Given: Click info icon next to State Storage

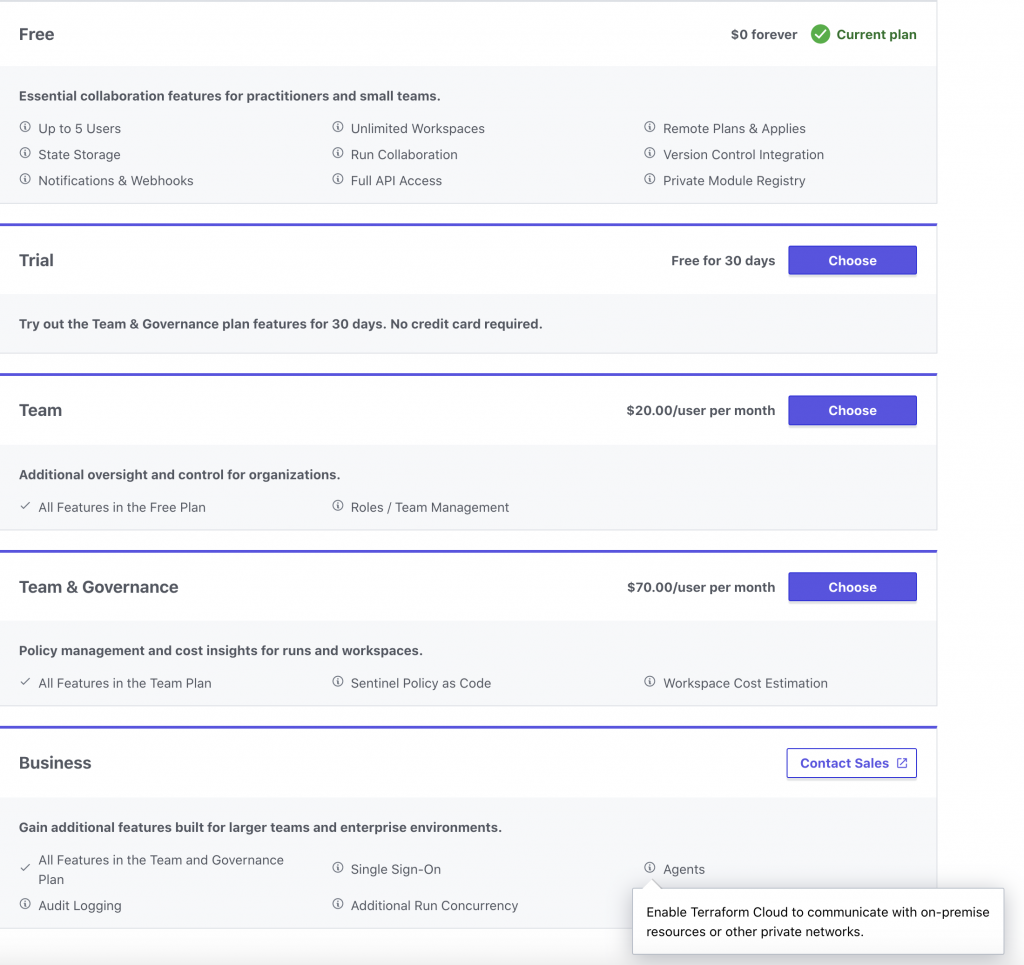Looking at the screenshot, I should coord(25,154).
